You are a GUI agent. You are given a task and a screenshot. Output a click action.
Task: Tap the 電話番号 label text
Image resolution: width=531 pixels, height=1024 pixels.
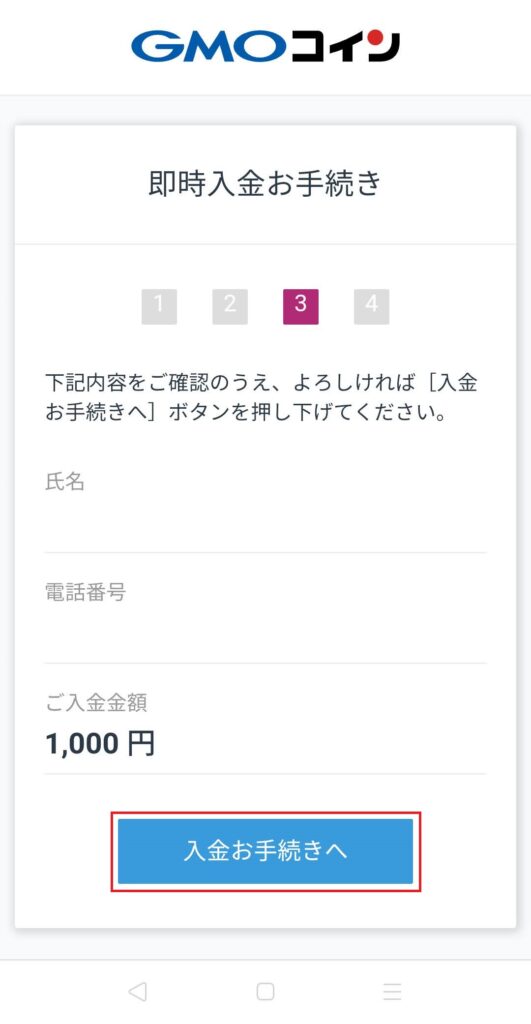tap(86, 592)
